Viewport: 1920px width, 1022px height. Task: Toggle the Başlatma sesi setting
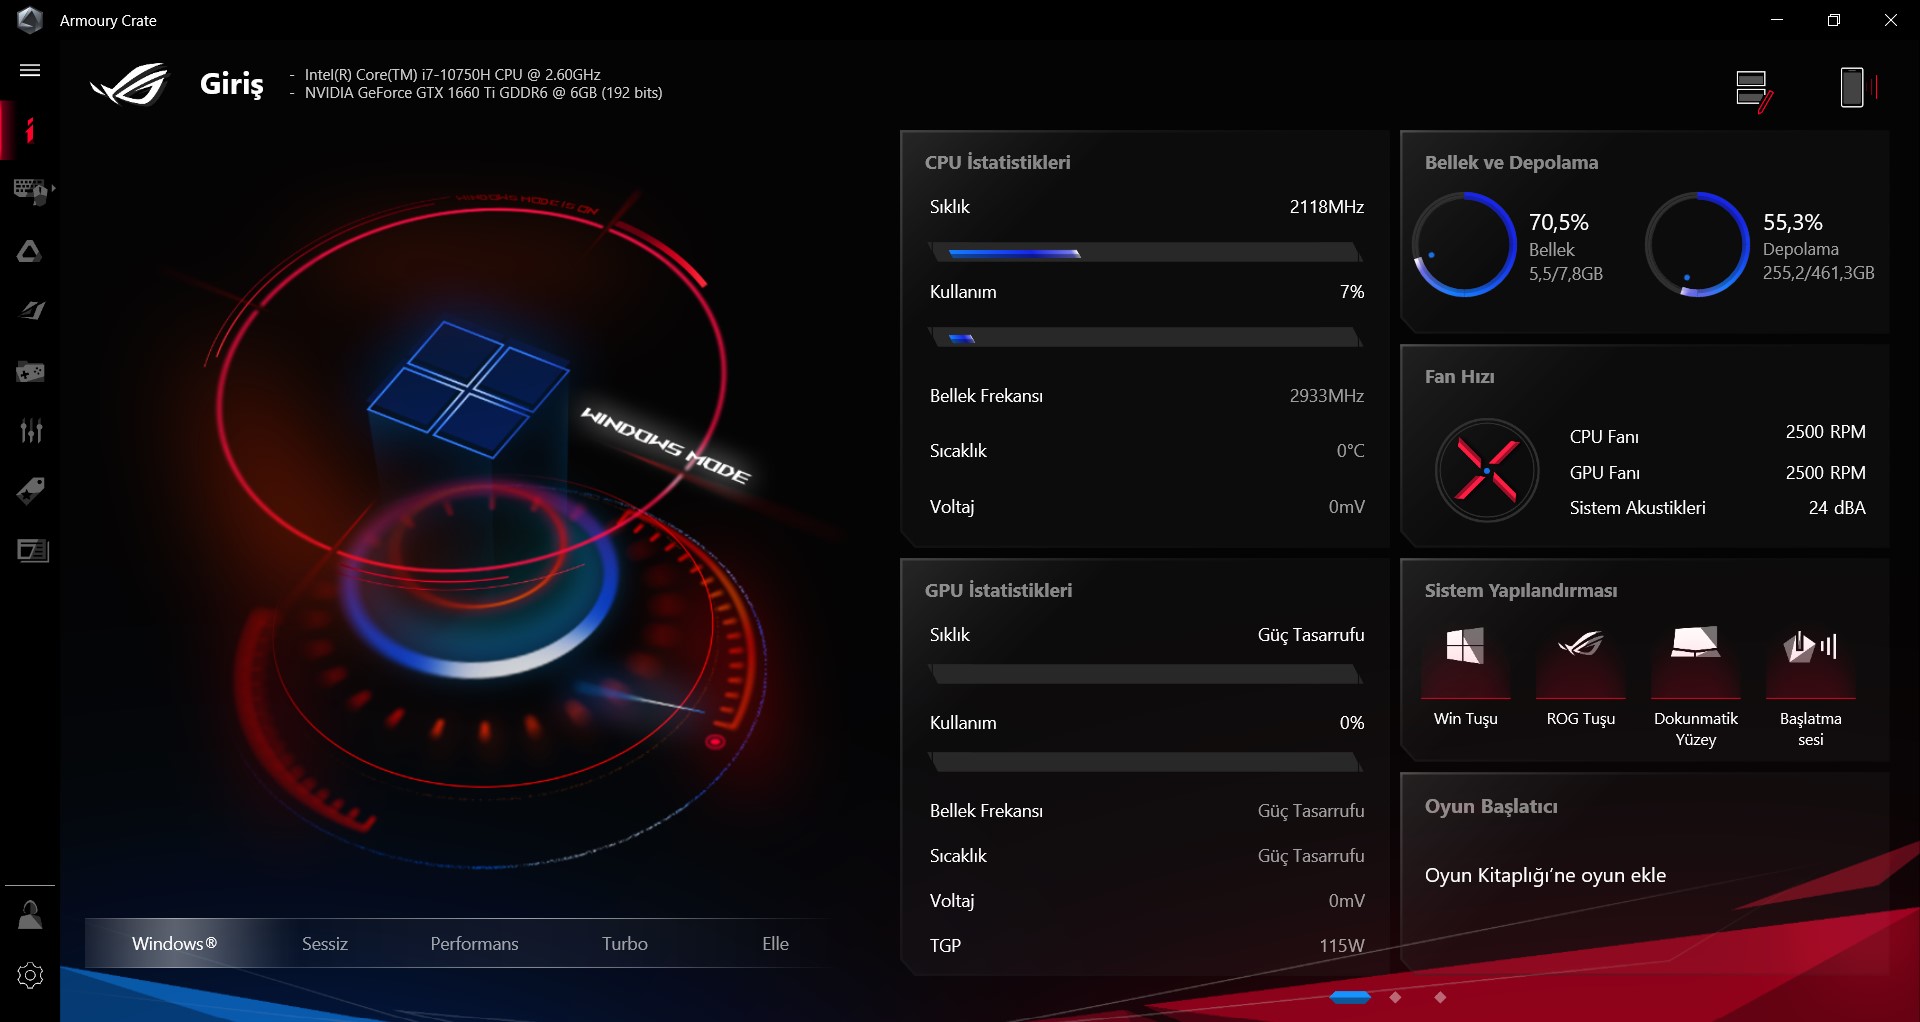pyautogui.click(x=1810, y=686)
